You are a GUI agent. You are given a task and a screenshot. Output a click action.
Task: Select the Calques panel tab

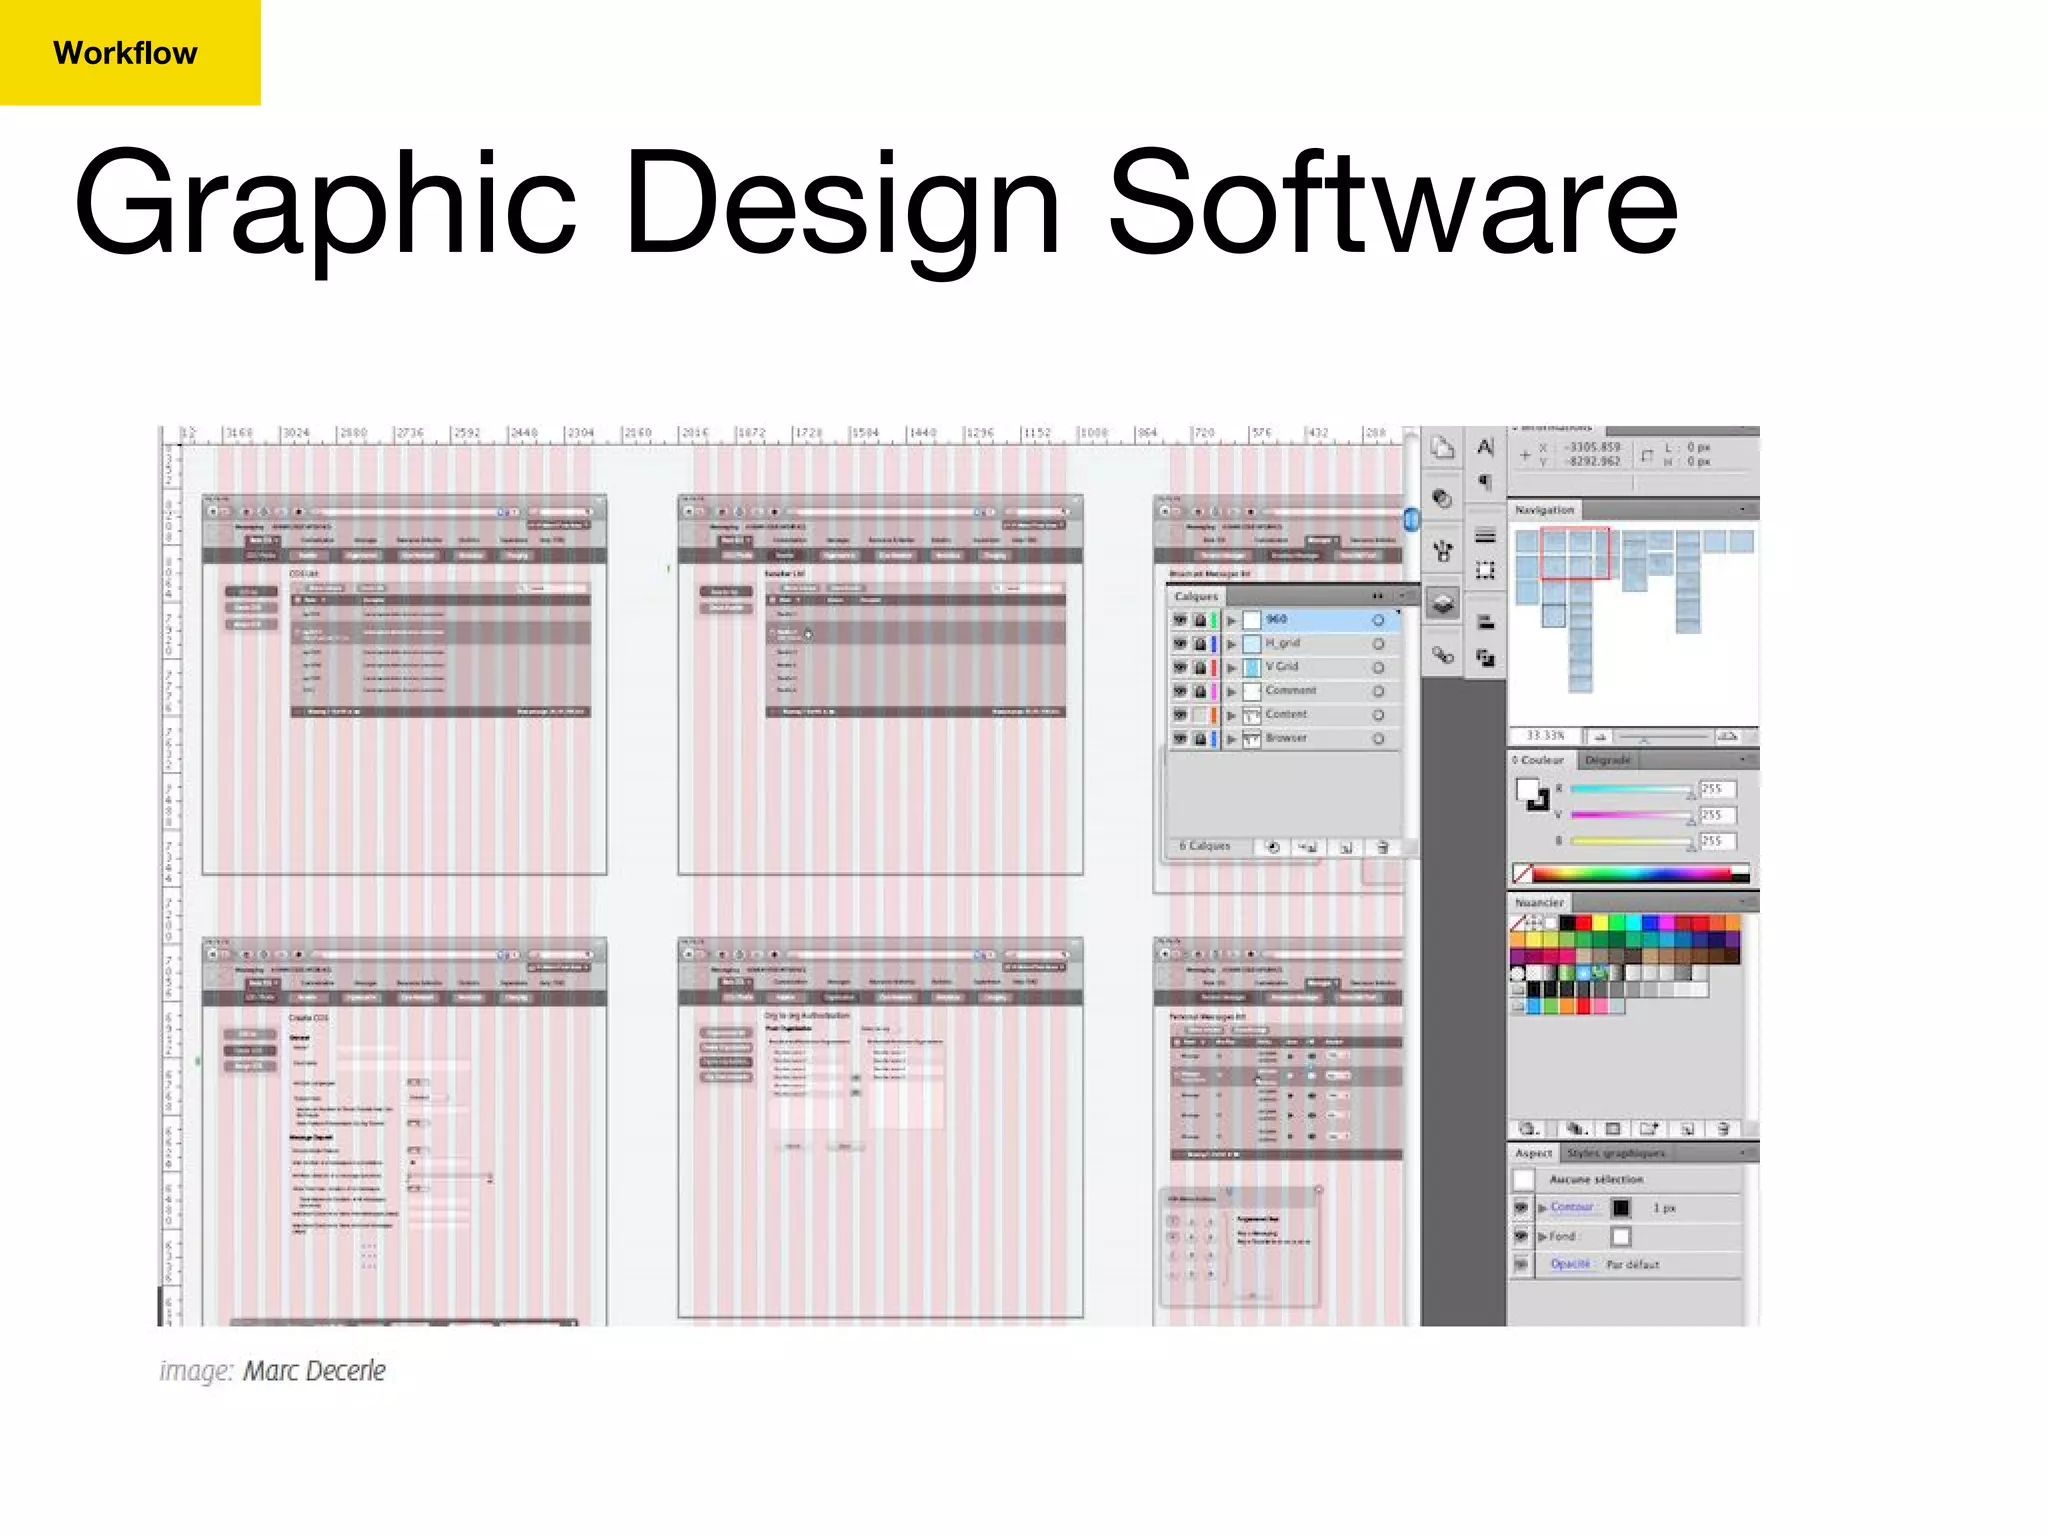[x=1196, y=596]
